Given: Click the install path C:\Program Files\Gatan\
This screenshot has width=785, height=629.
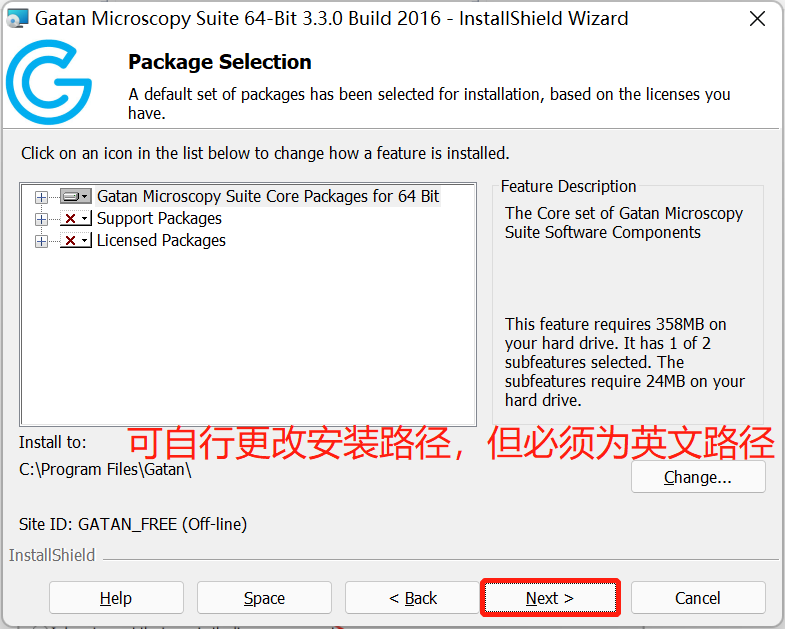Looking at the screenshot, I should [105, 470].
